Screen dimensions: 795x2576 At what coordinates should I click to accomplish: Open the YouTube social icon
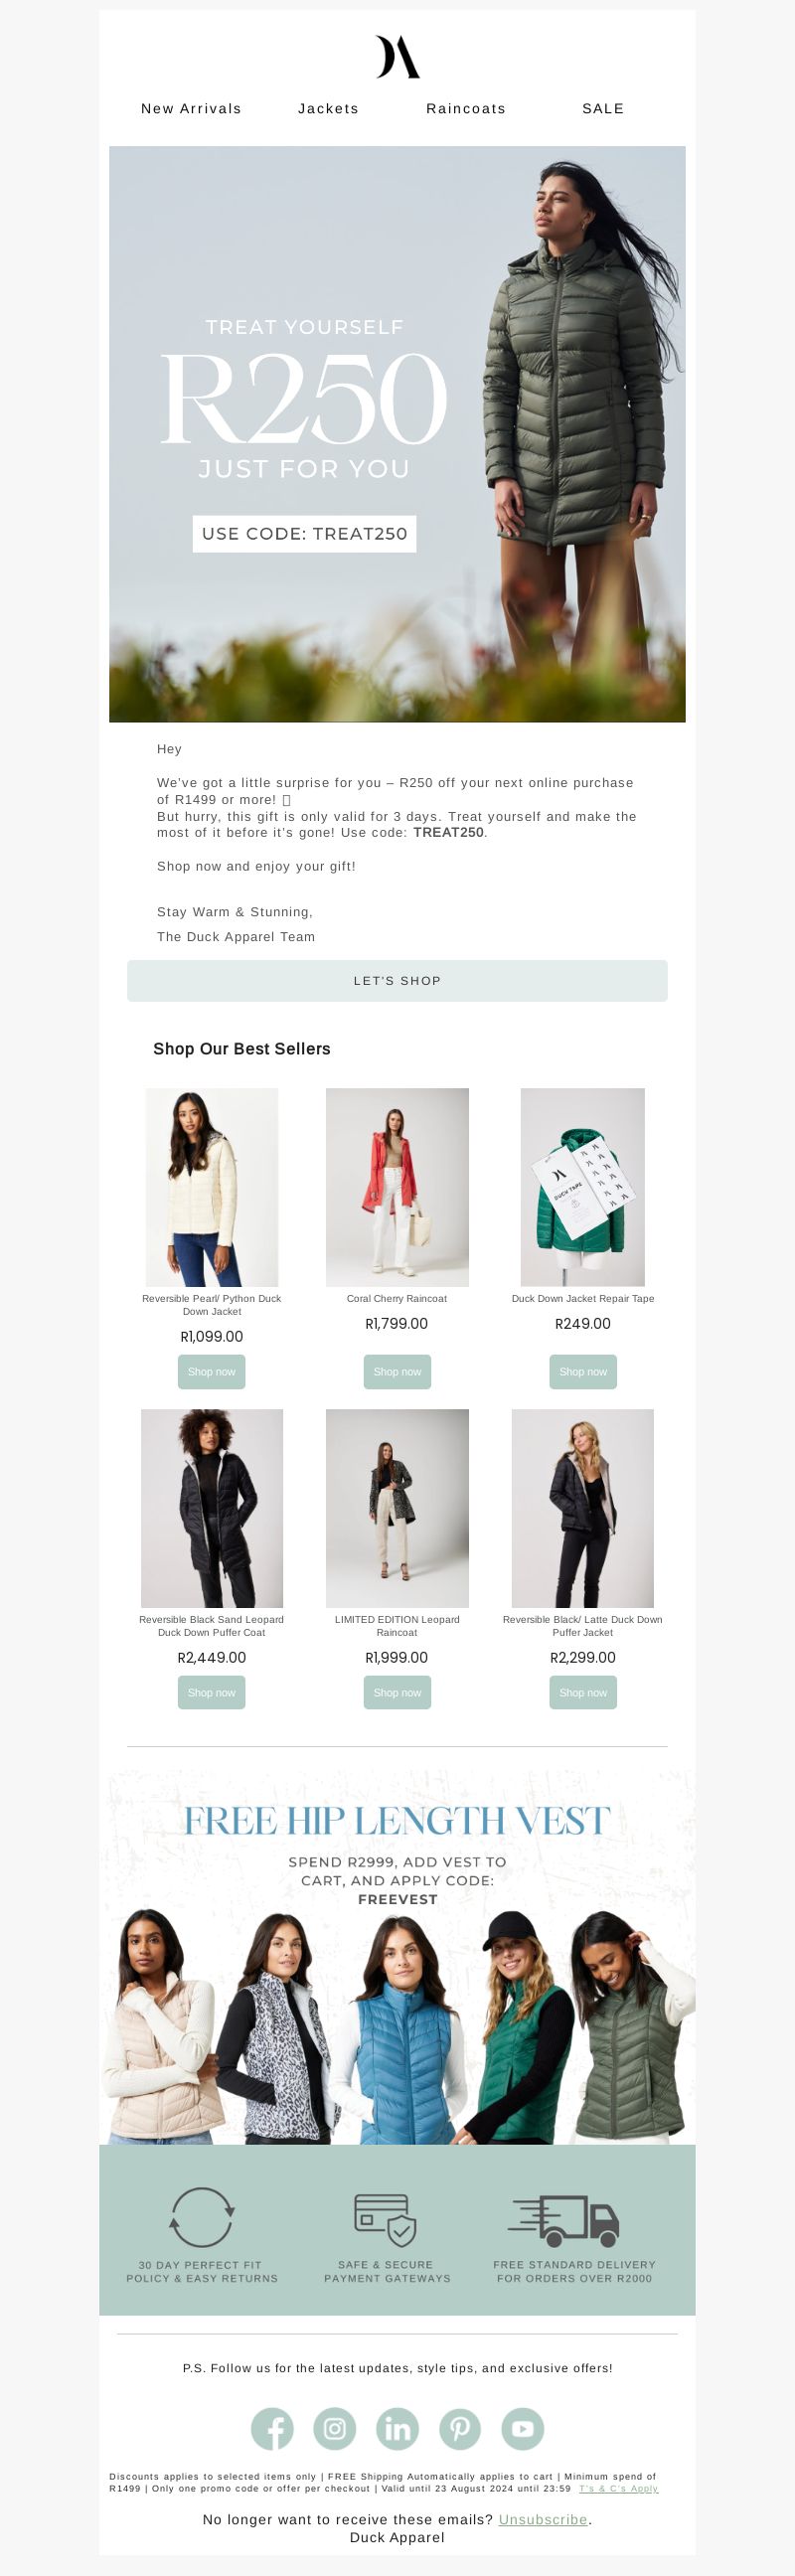522,2428
